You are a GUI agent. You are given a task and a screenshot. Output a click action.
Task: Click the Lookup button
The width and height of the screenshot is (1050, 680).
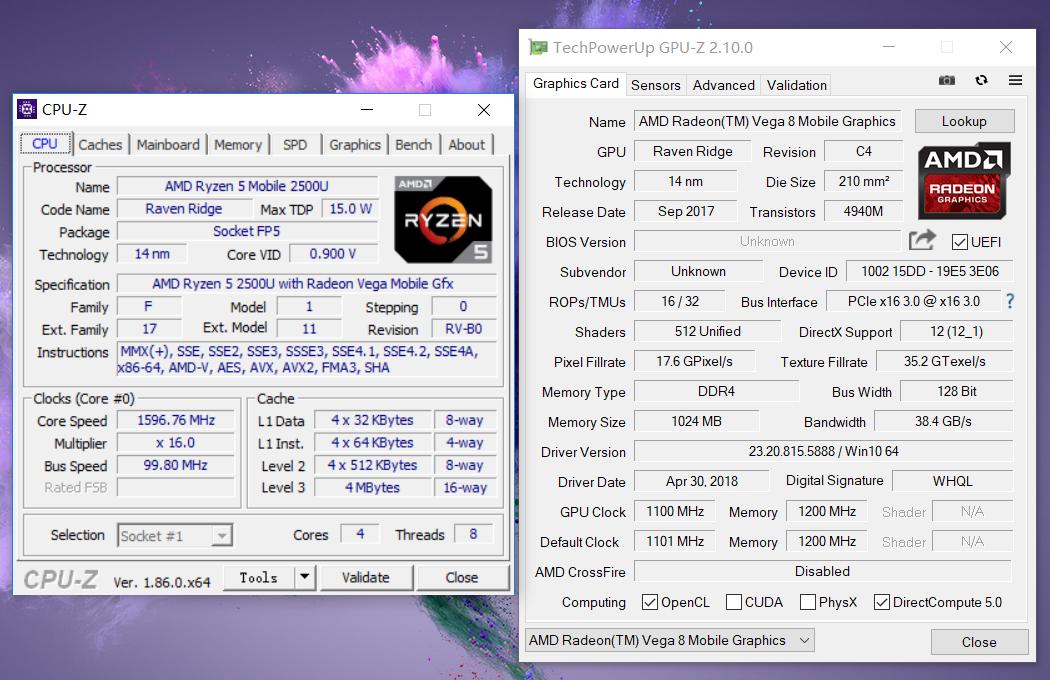pos(964,120)
